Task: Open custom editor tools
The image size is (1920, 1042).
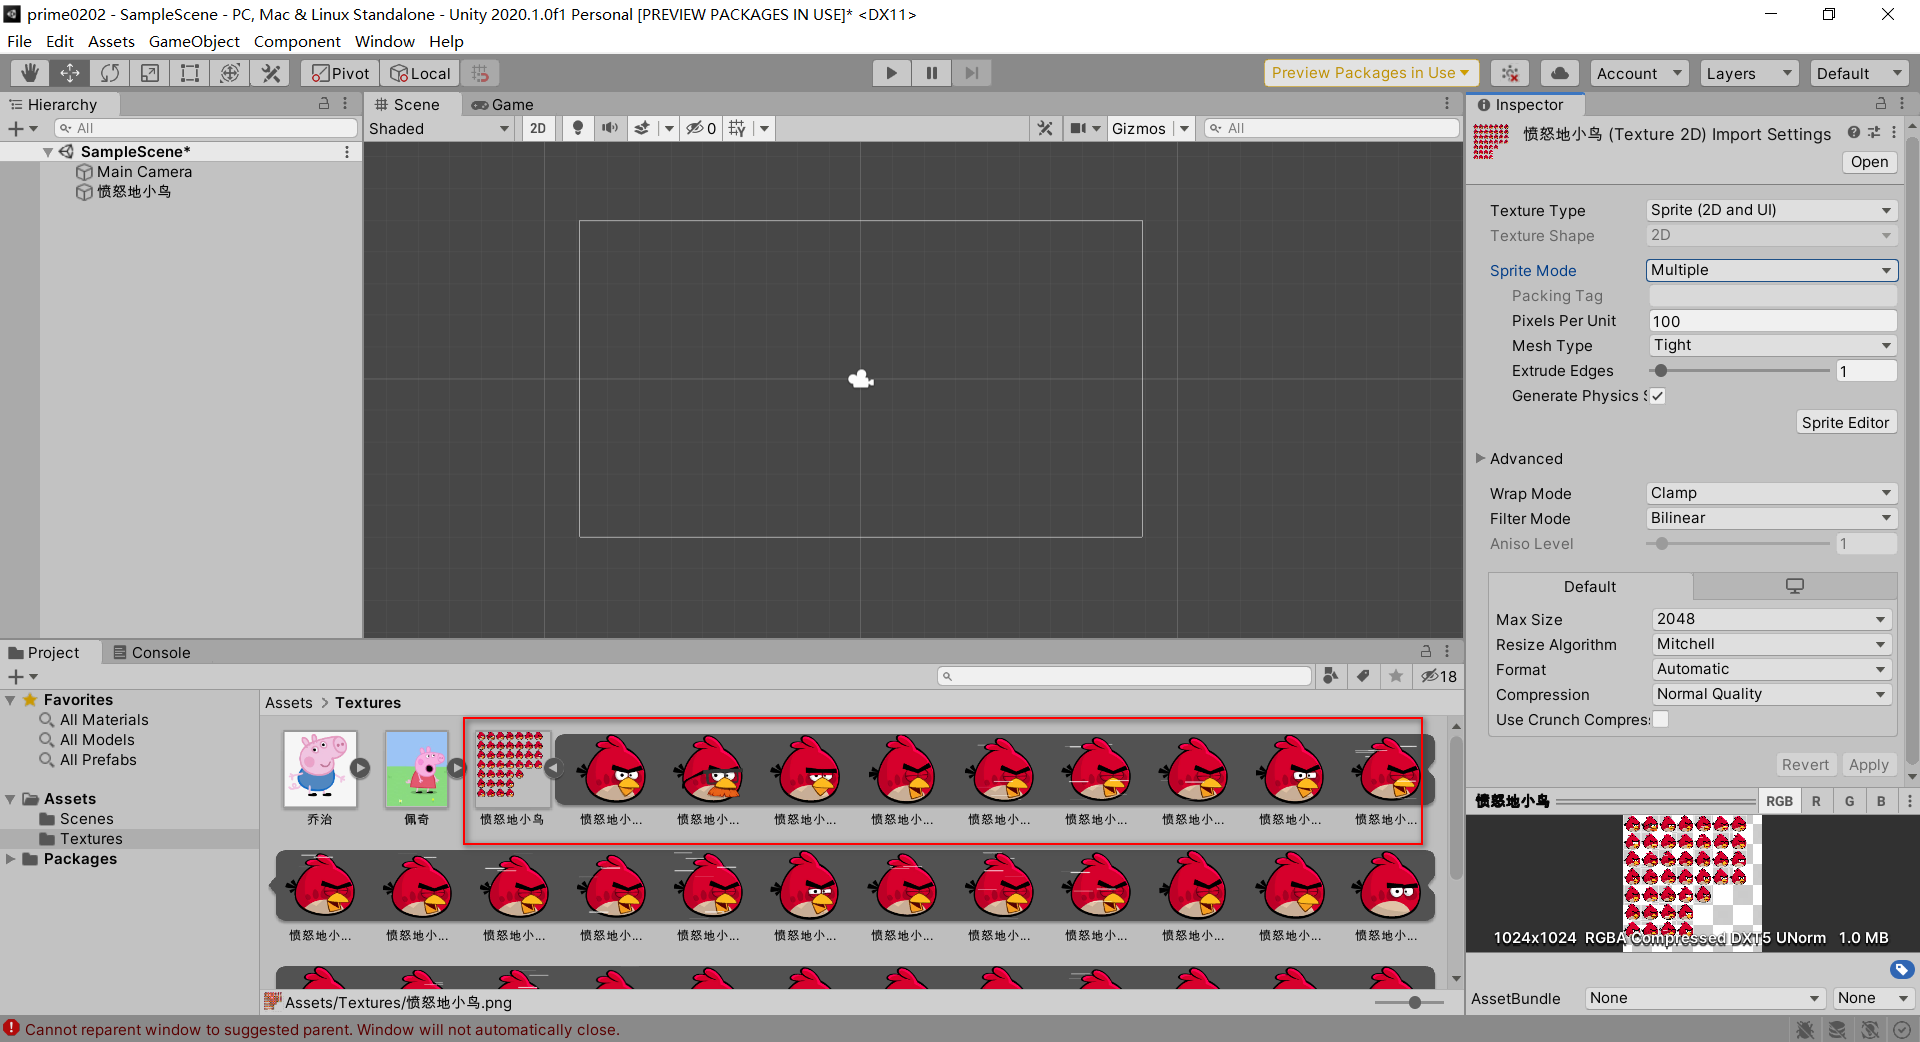Action: pyautogui.click(x=270, y=73)
